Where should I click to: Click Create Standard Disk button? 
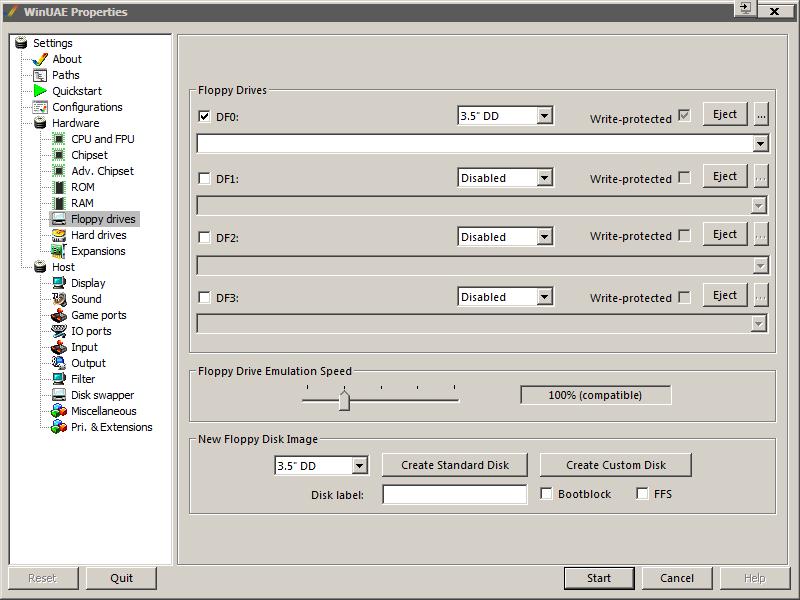point(455,465)
